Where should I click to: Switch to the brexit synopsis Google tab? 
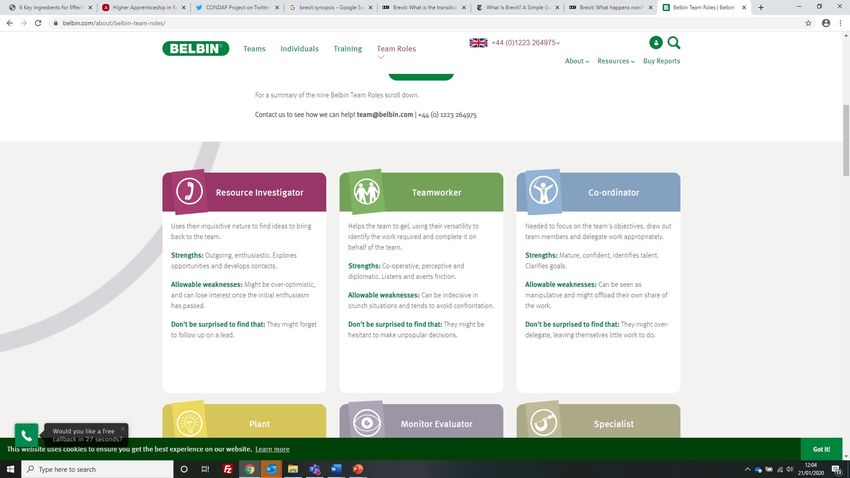click(330, 8)
